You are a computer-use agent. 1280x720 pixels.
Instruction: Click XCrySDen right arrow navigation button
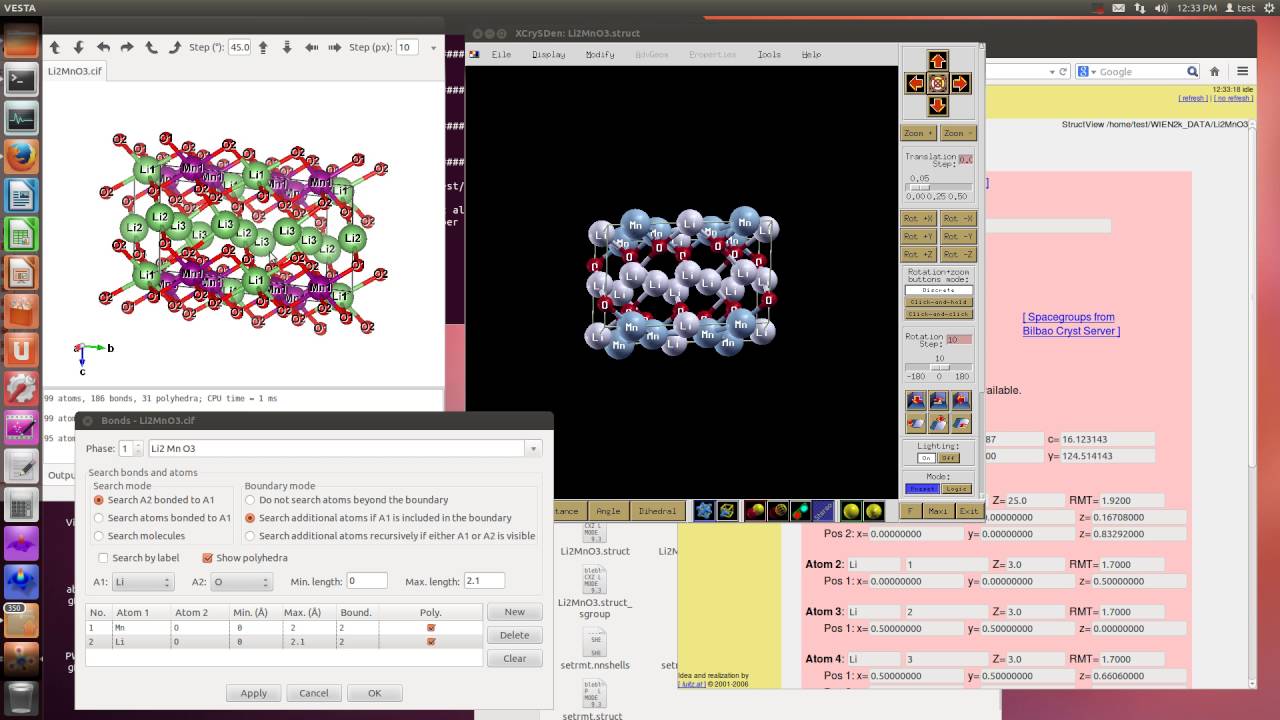[960, 84]
